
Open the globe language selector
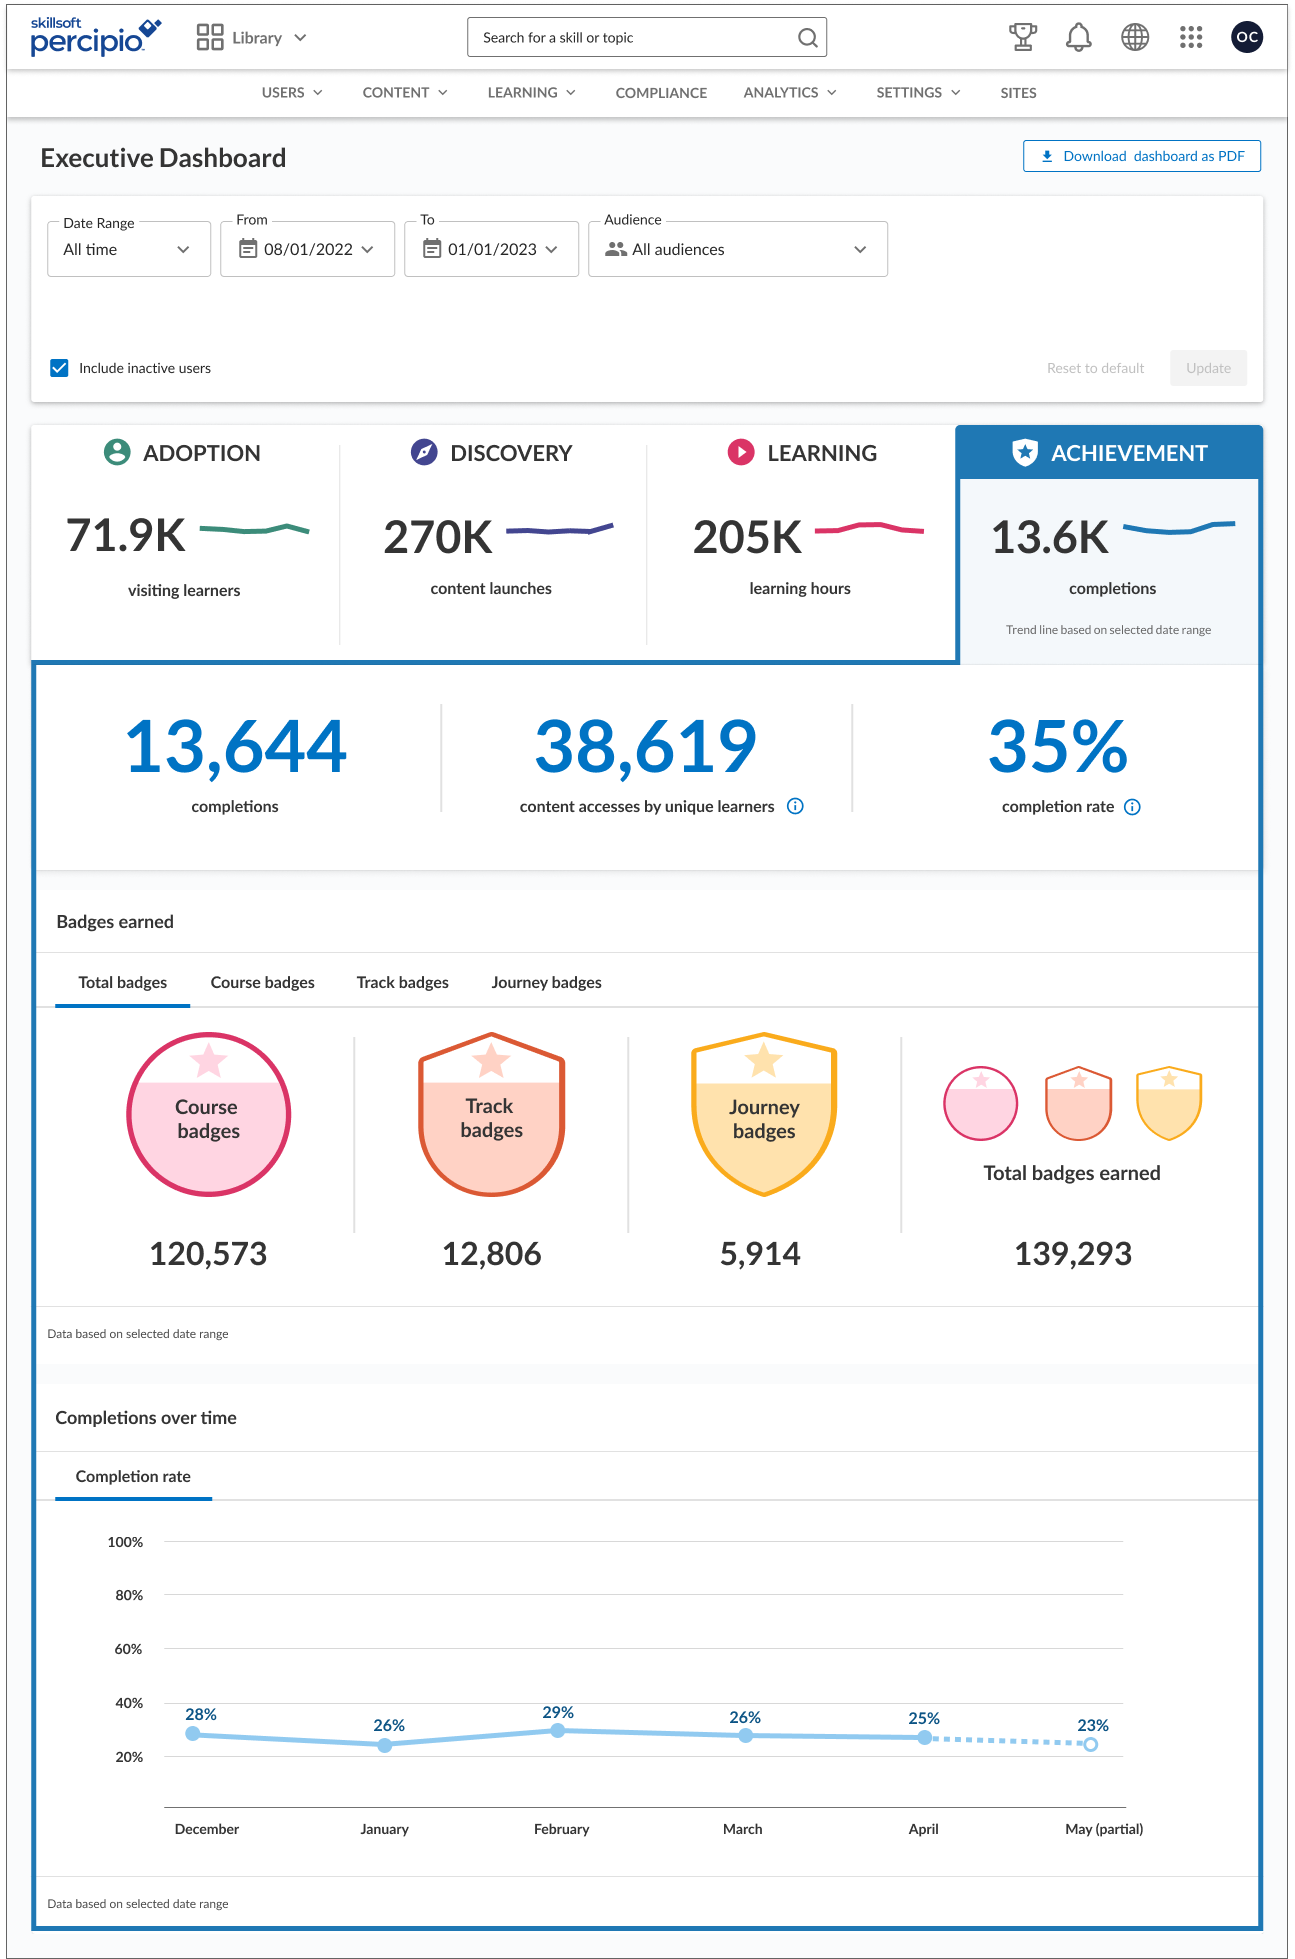[1135, 37]
